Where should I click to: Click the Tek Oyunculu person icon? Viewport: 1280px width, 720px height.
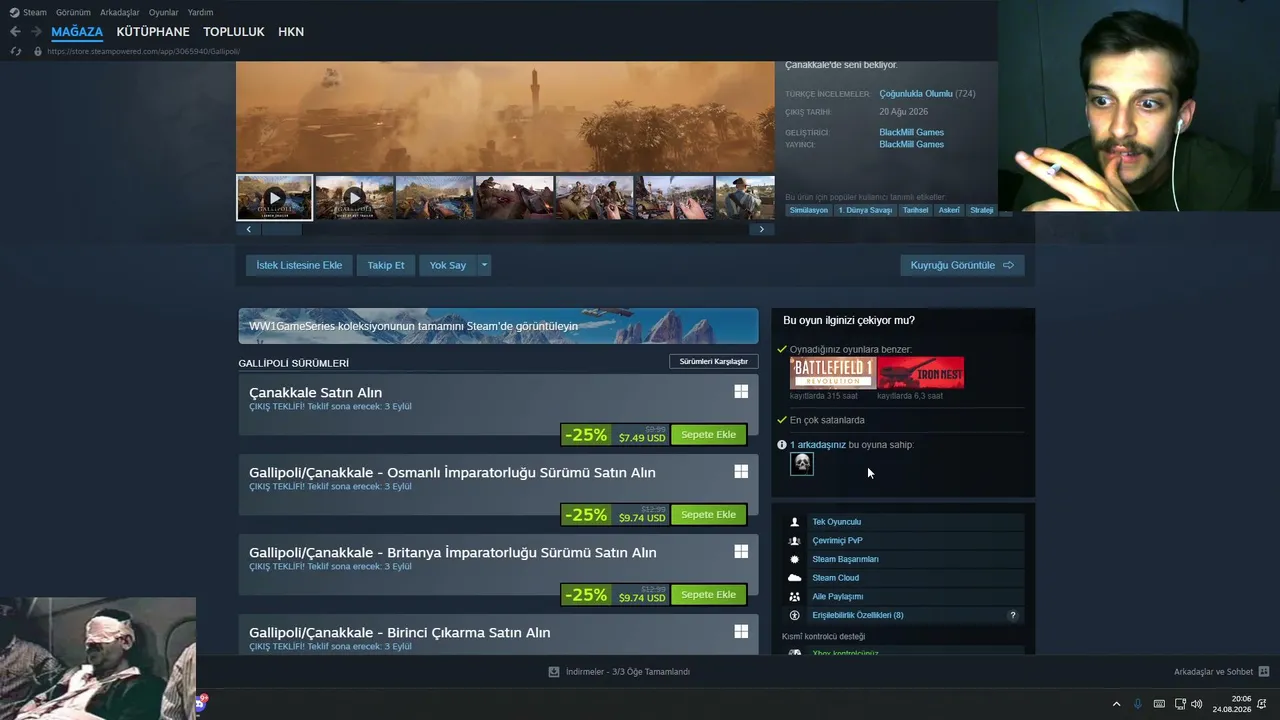[x=795, y=522]
